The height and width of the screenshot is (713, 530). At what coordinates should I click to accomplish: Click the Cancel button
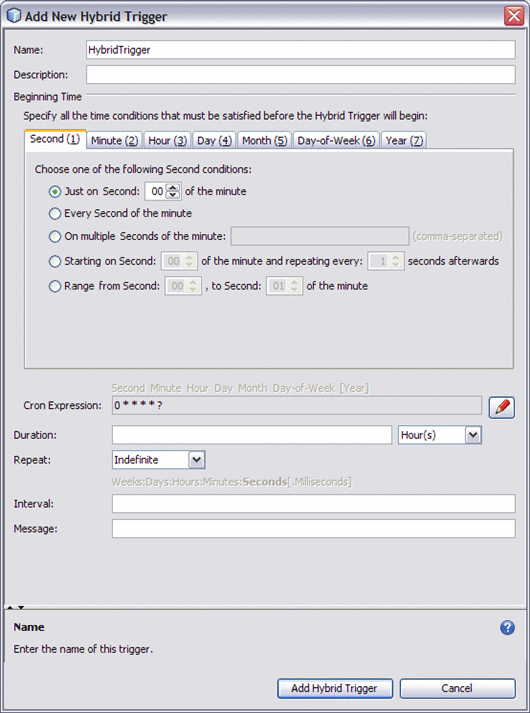457,688
